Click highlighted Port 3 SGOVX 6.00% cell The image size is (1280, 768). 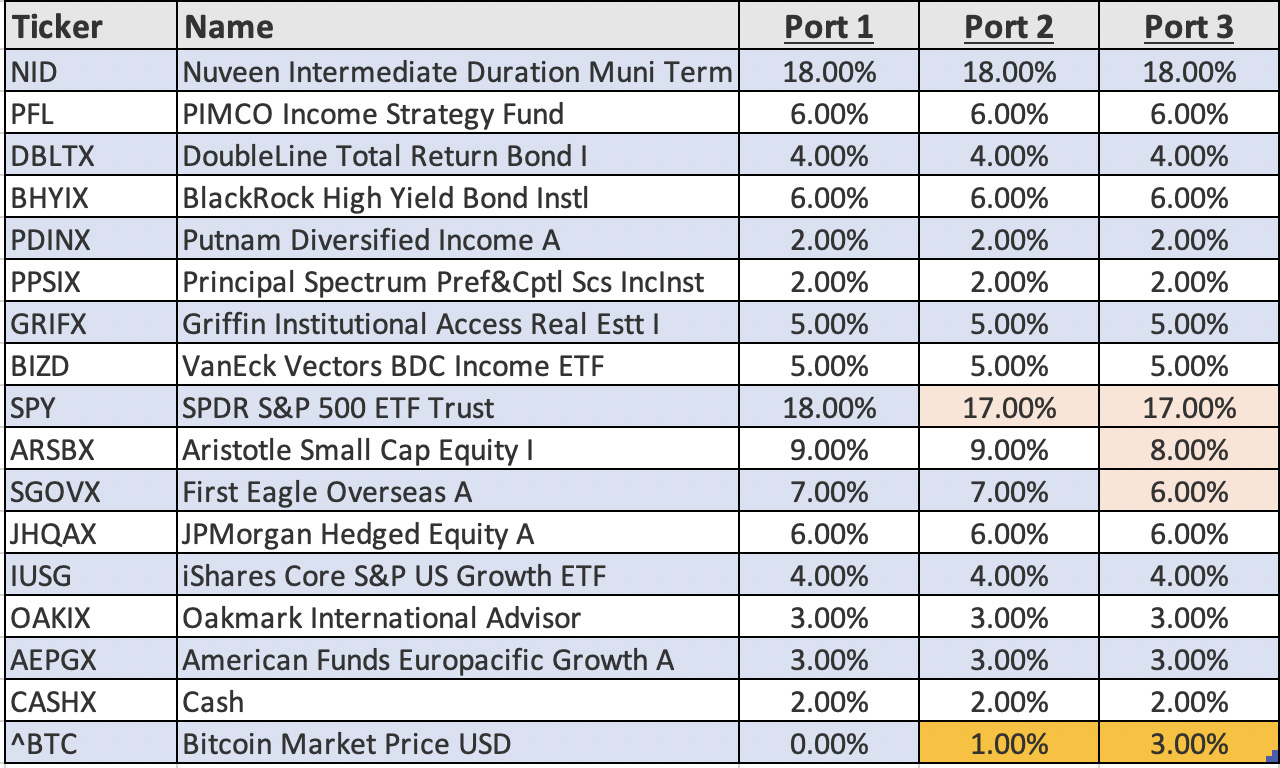[x=1188, y=492]
